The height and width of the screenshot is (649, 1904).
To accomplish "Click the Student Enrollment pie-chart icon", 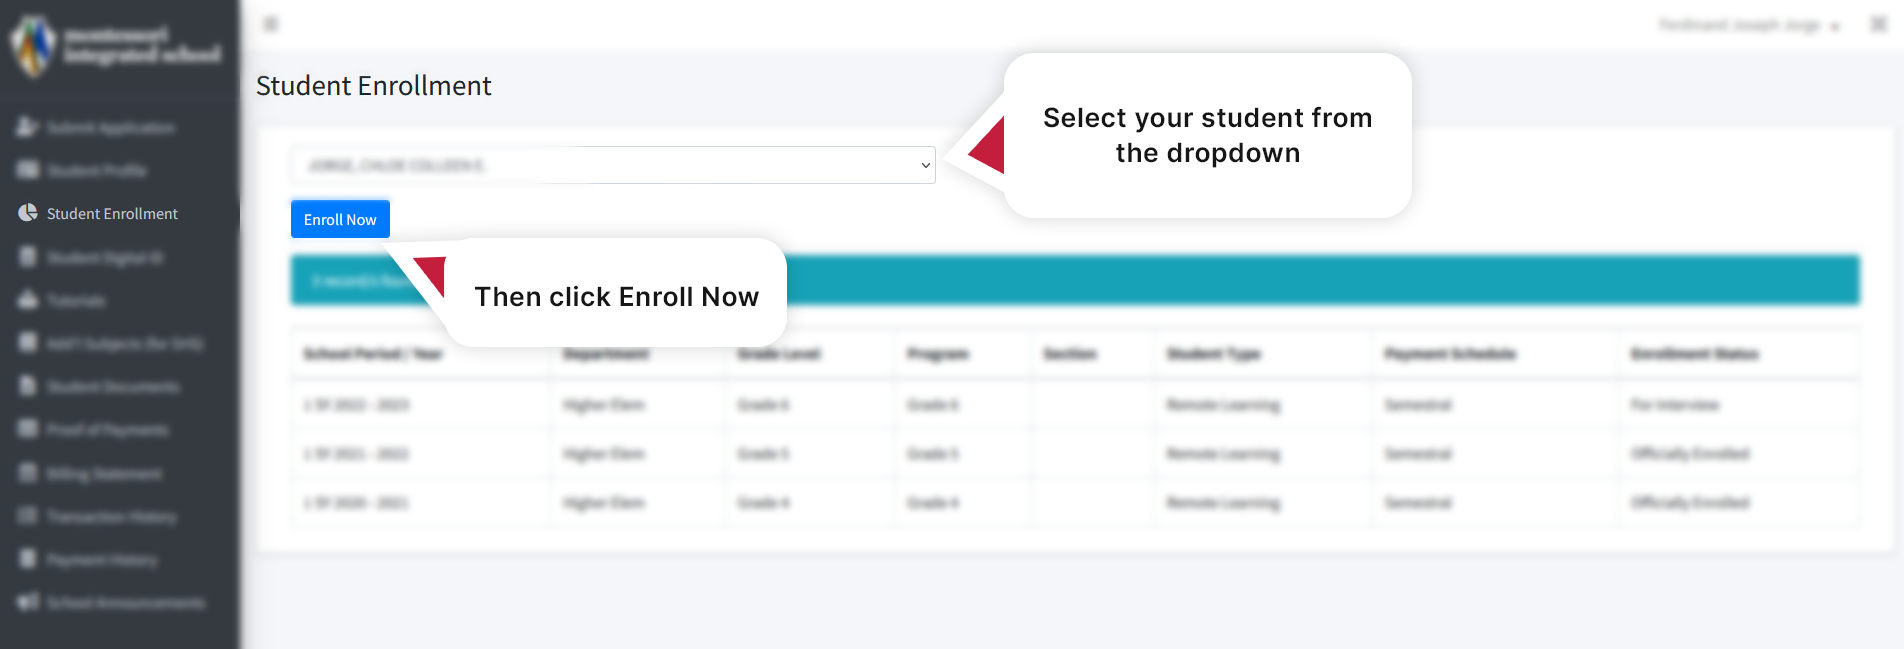I will pyautogui.click(x=25, y=213).
